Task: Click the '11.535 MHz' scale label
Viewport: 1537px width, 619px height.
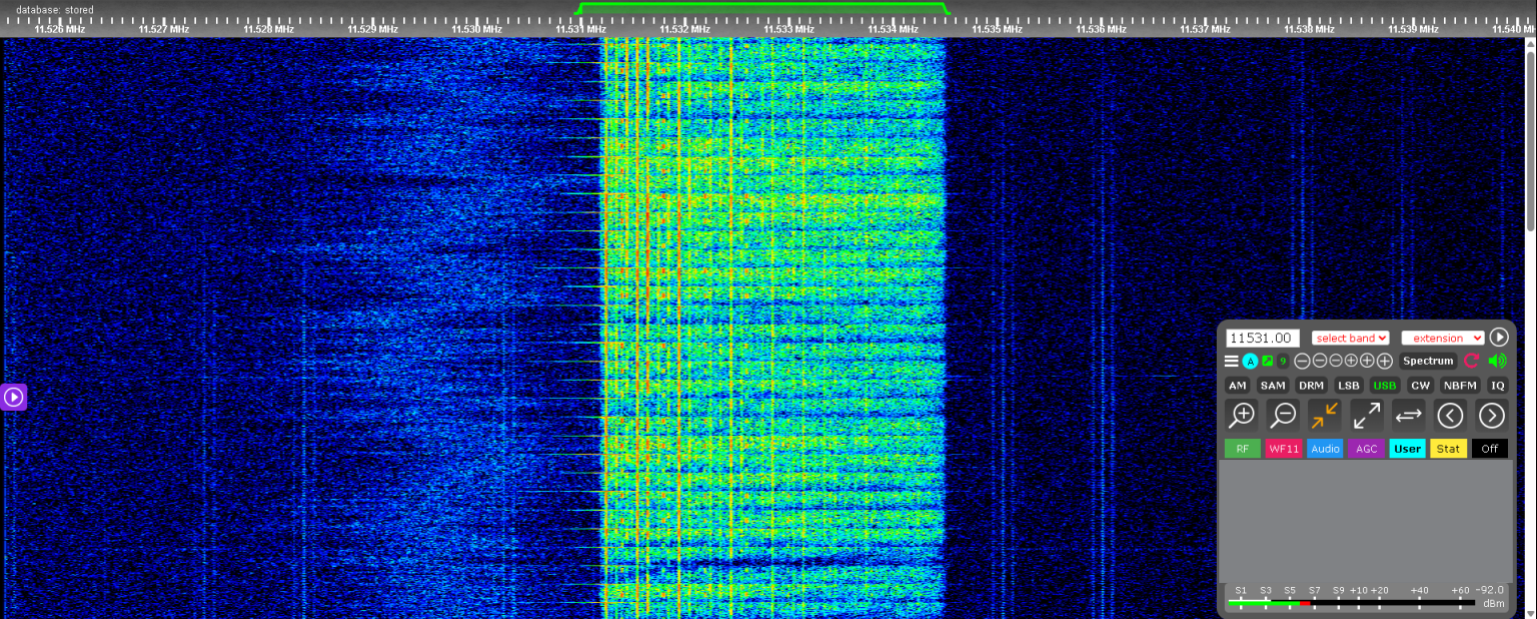Action: point(997,29)
